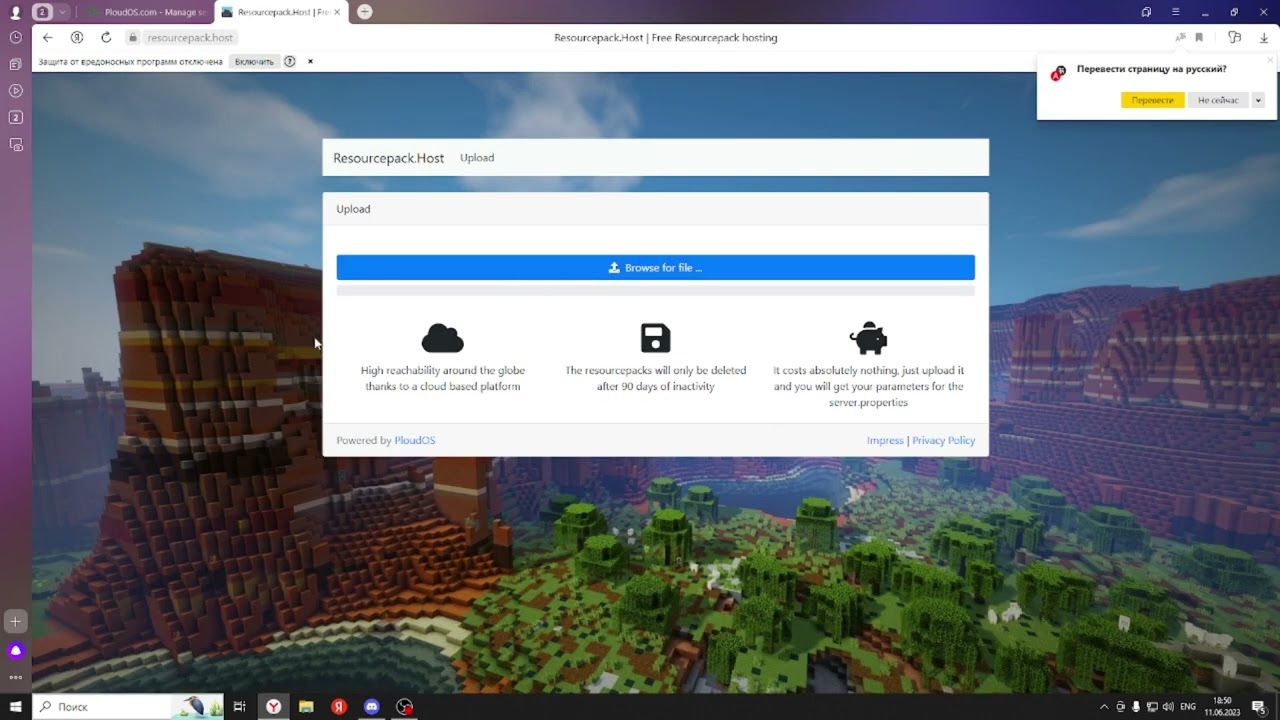Open the browser profile avatar
Screen dimensions: 1280x720
[15, 12]
